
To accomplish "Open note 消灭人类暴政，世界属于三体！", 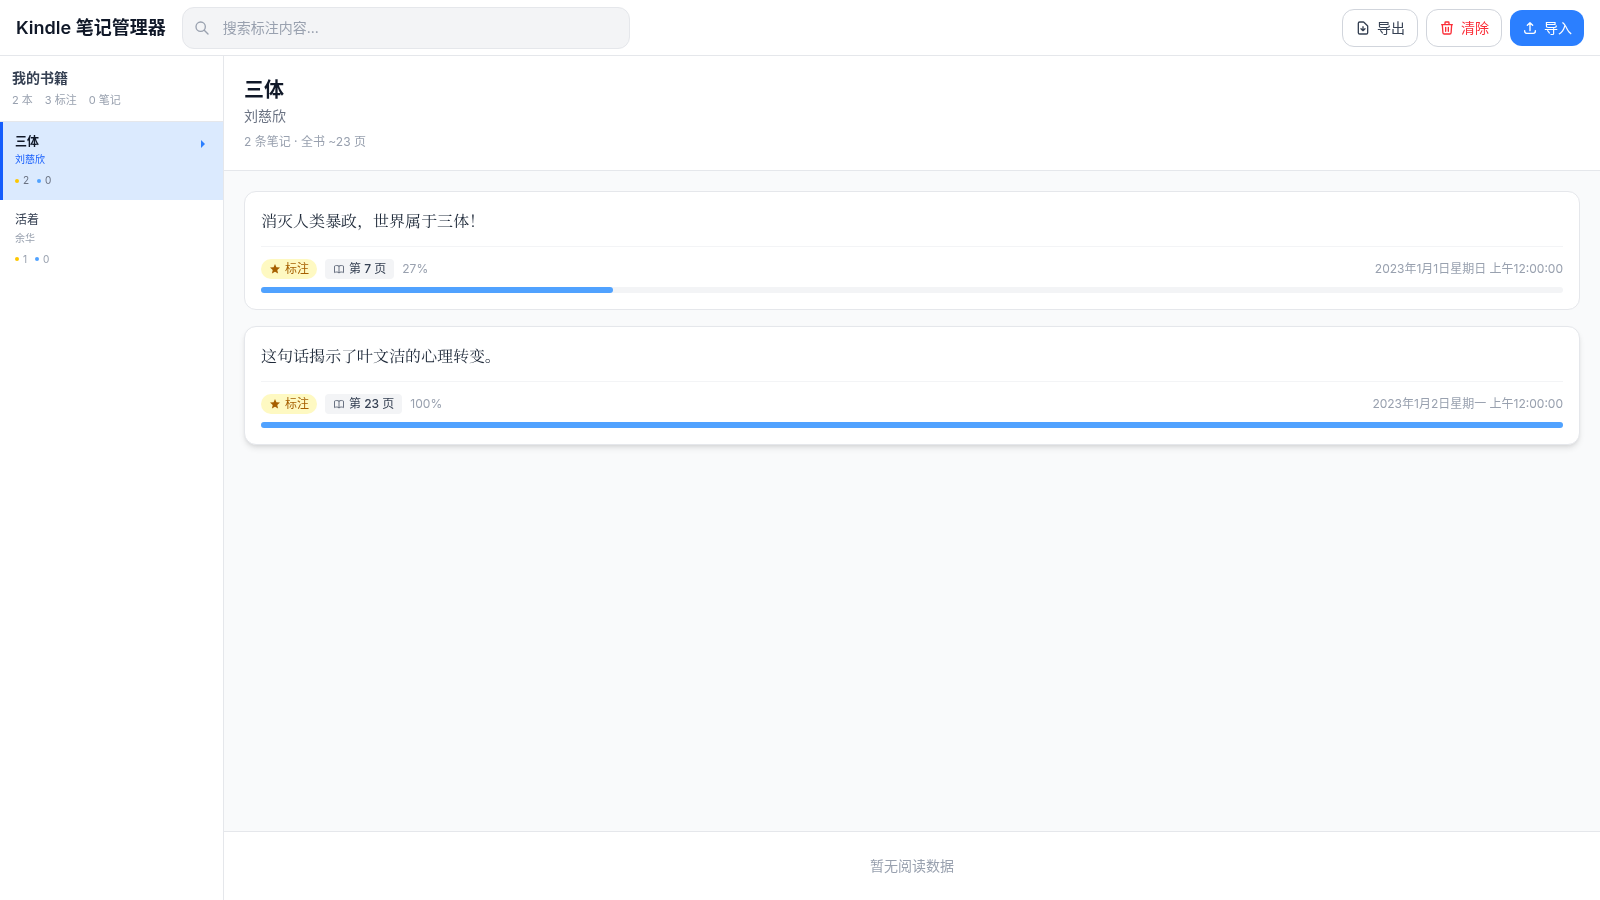I will (x=912, y=250).
